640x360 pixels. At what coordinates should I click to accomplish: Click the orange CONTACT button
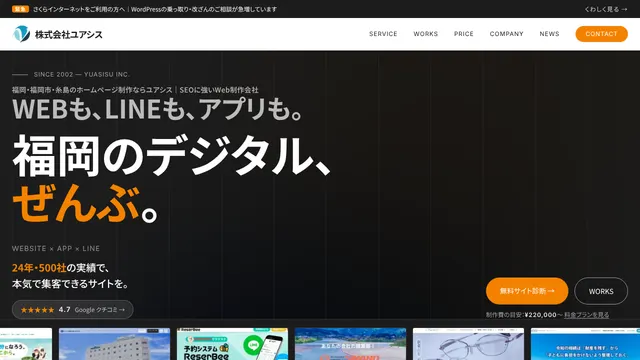point(601,34)
